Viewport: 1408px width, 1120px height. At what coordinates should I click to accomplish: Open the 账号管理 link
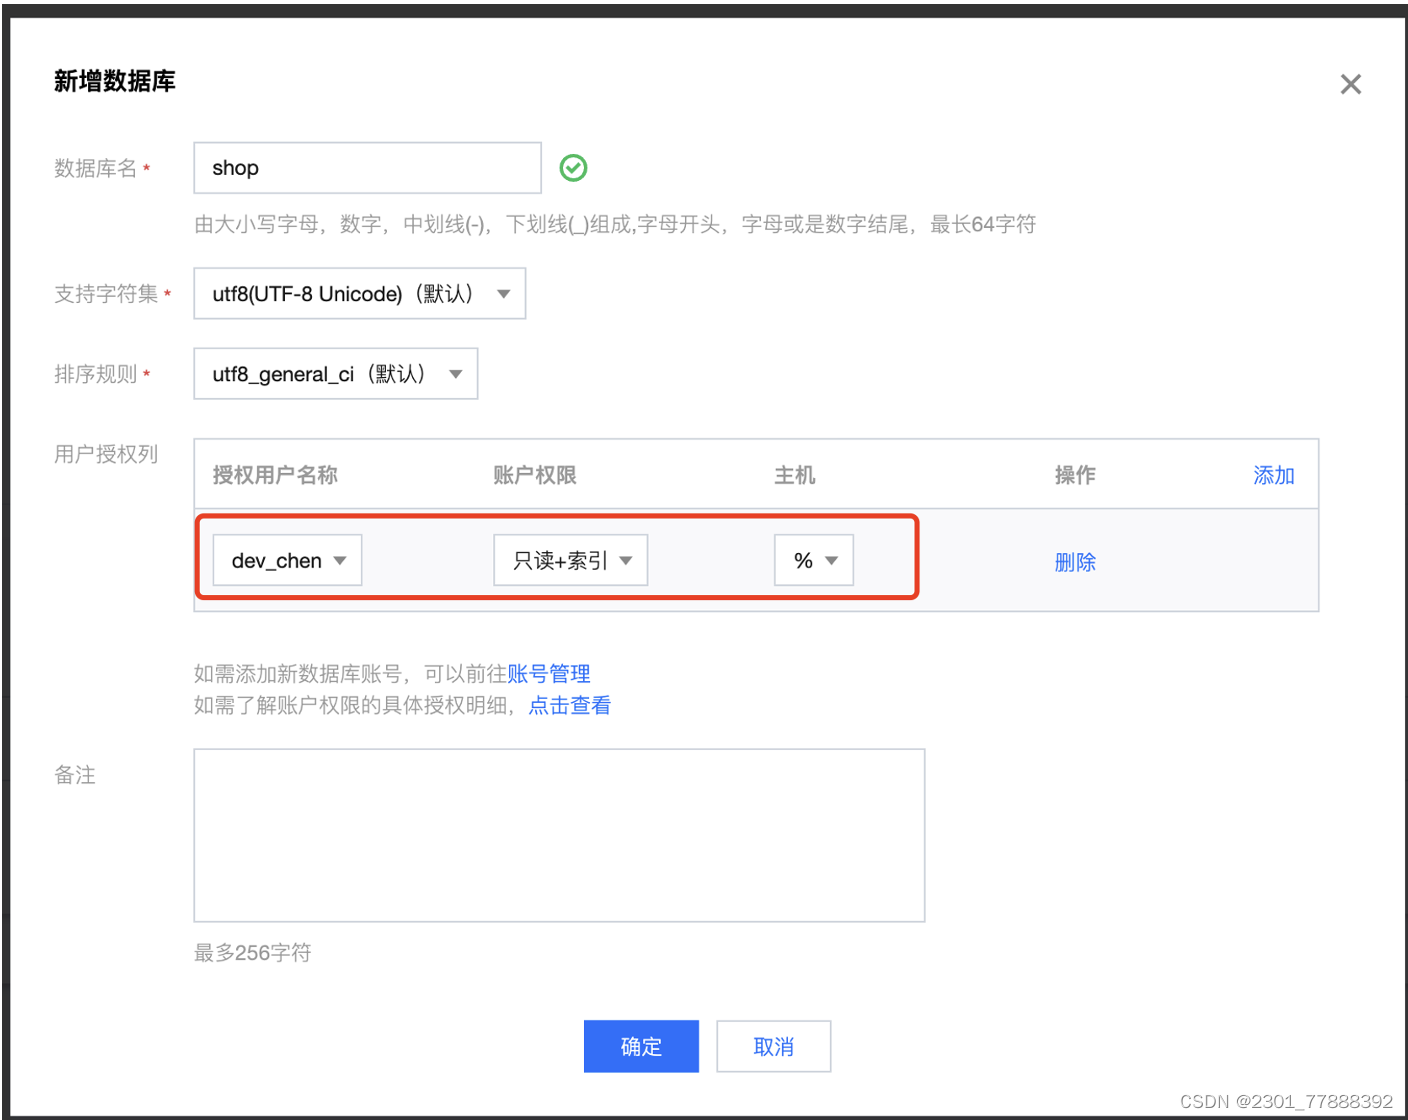tap(549, 673)
